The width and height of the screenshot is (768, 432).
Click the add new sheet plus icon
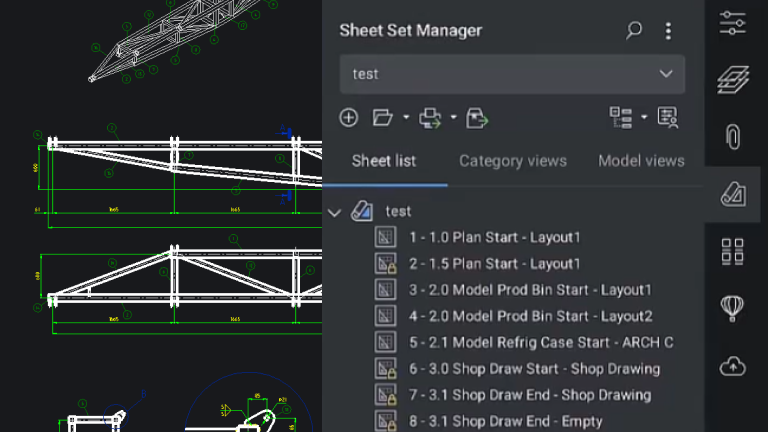point(349,118)
